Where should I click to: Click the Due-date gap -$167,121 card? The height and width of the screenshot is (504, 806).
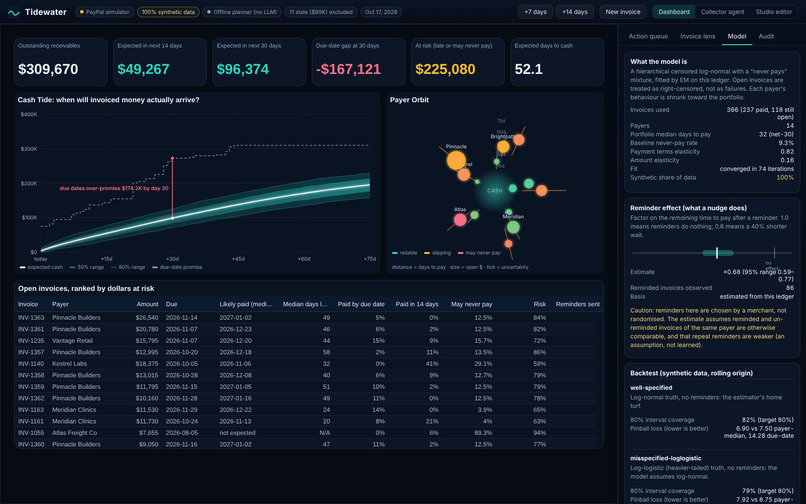pyautogui.click(x=358, y=62)
